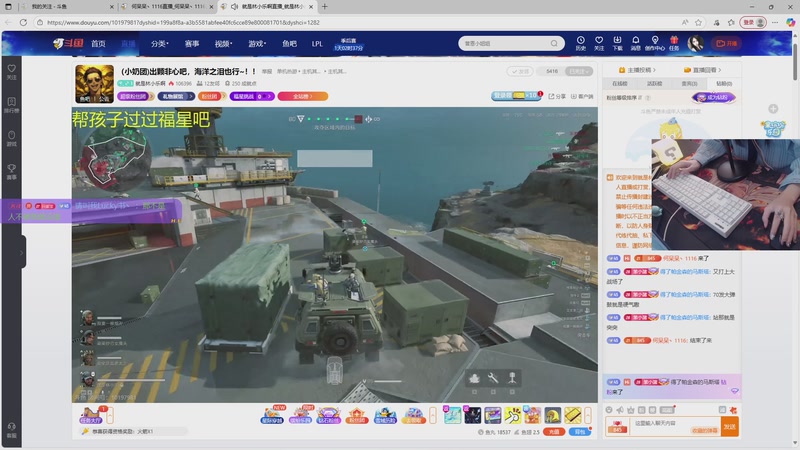Open the 游戏 icon in the left sidebar
This screenshot has height=450, width=800.
pyautogui.click(x=11, y=138)
